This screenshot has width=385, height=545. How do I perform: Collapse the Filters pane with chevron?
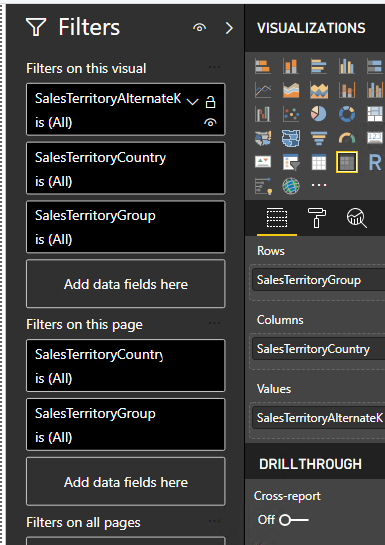229,28
